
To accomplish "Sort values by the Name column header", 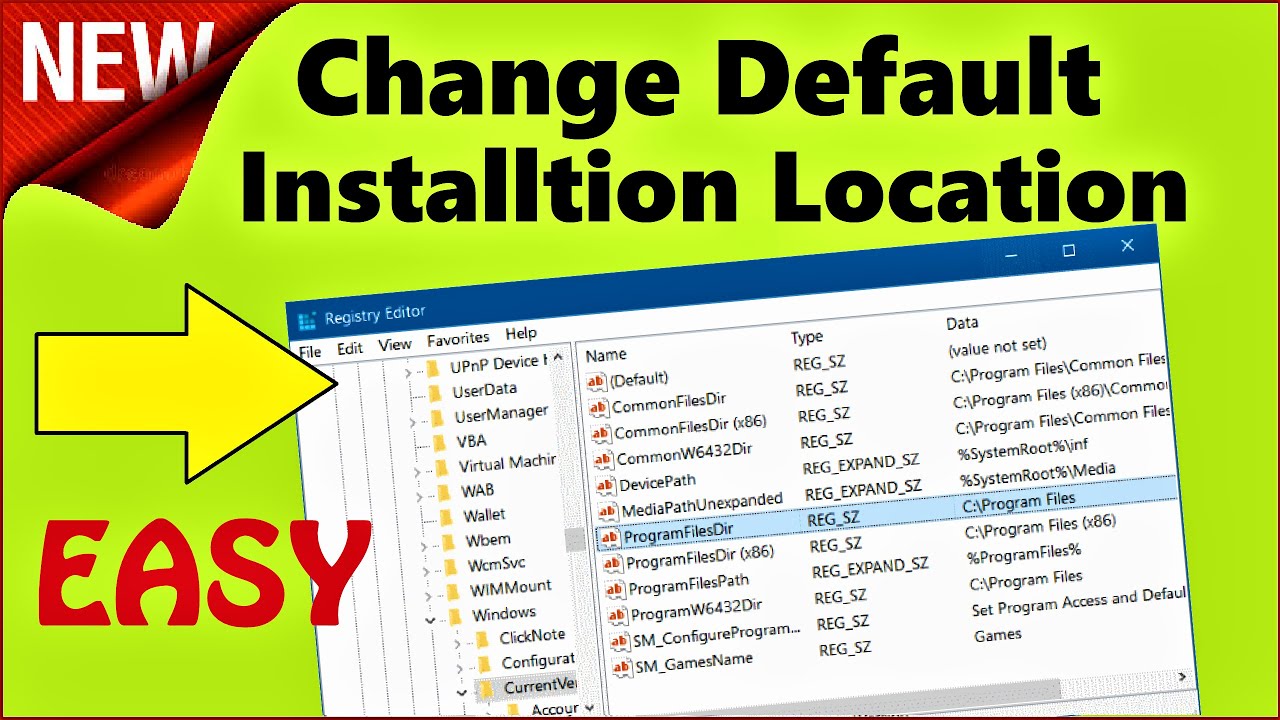I will tap(606, 355).
